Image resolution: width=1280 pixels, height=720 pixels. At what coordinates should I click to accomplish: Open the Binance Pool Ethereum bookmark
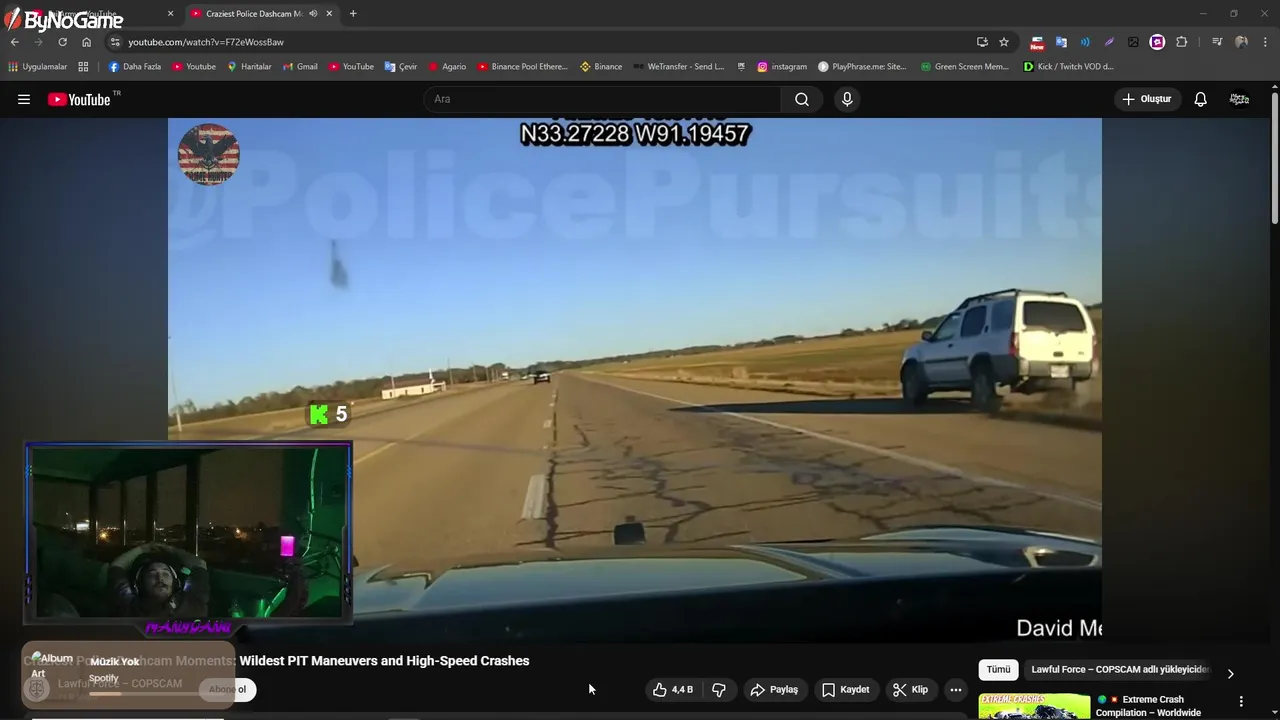pyautogui.click(x=522, y=67)
